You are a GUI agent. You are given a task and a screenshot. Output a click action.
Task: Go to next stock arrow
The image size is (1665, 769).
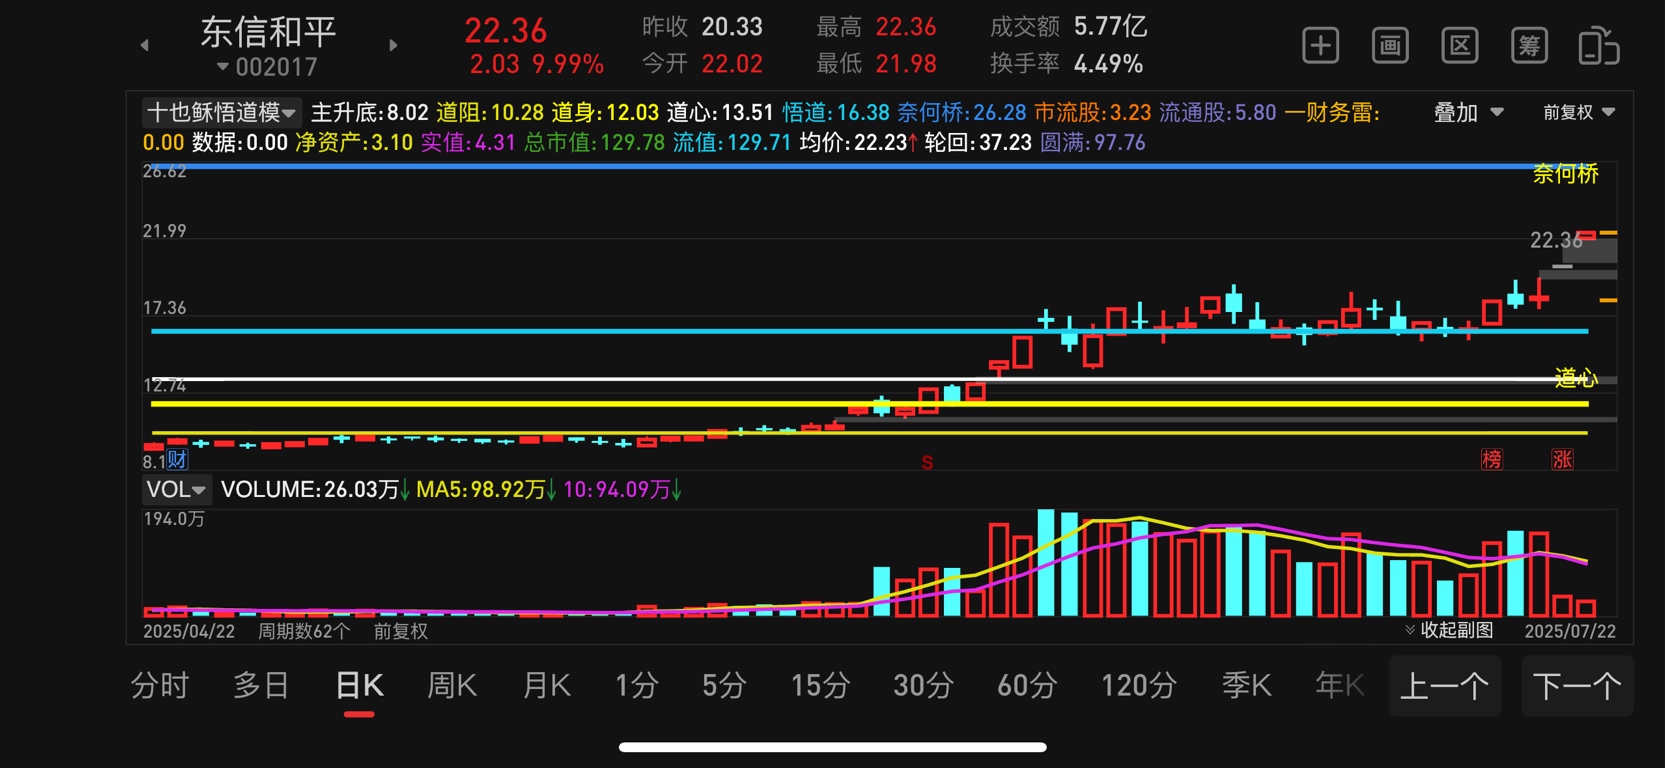click(393, 45)
